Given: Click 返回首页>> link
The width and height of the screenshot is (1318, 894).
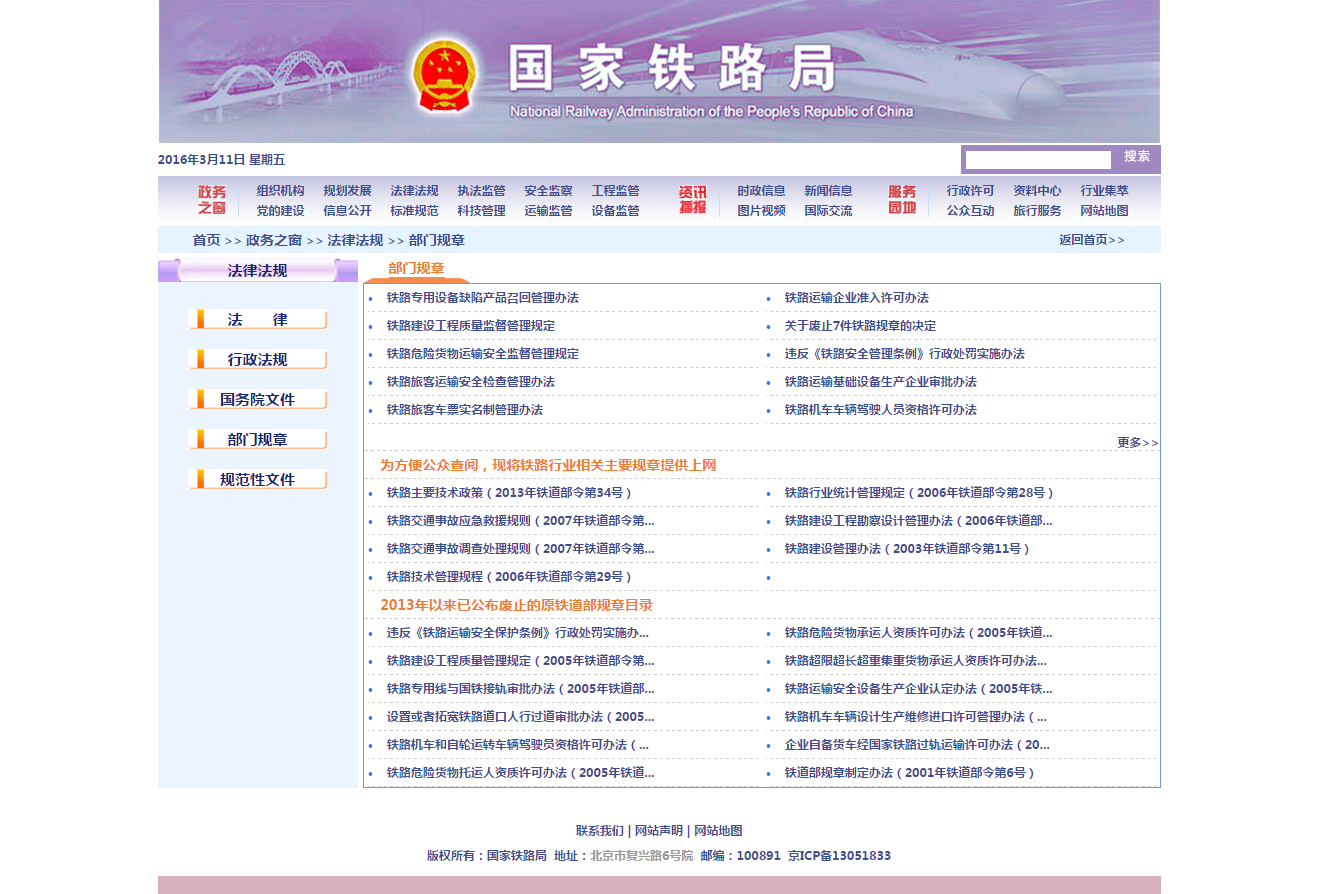Looking at the screenshot, I should (1091, 240).
